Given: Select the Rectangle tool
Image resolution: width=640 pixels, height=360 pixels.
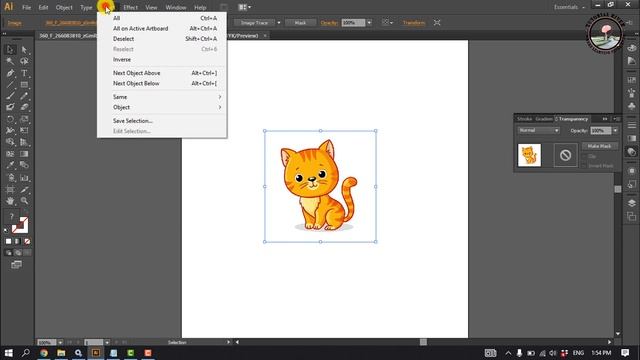Looking at the screenshot, I should click(24, 84).
